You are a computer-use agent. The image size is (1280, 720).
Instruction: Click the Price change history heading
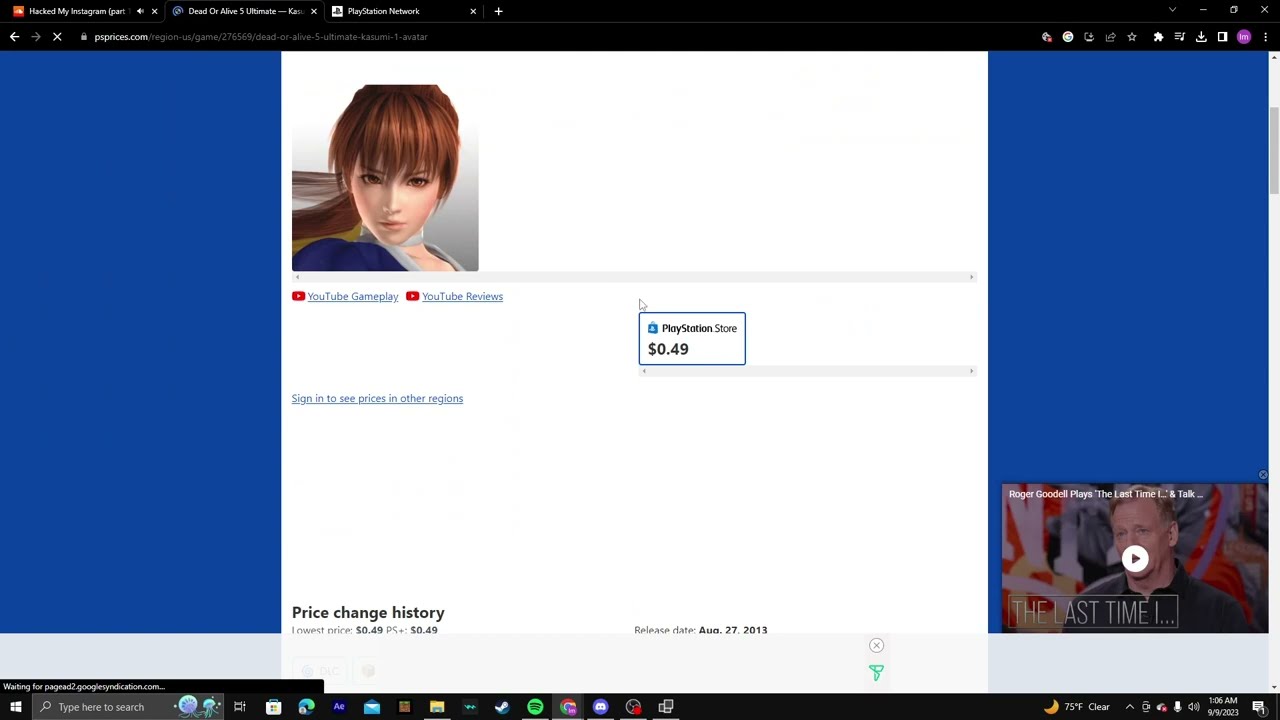[x=368, y=612]
